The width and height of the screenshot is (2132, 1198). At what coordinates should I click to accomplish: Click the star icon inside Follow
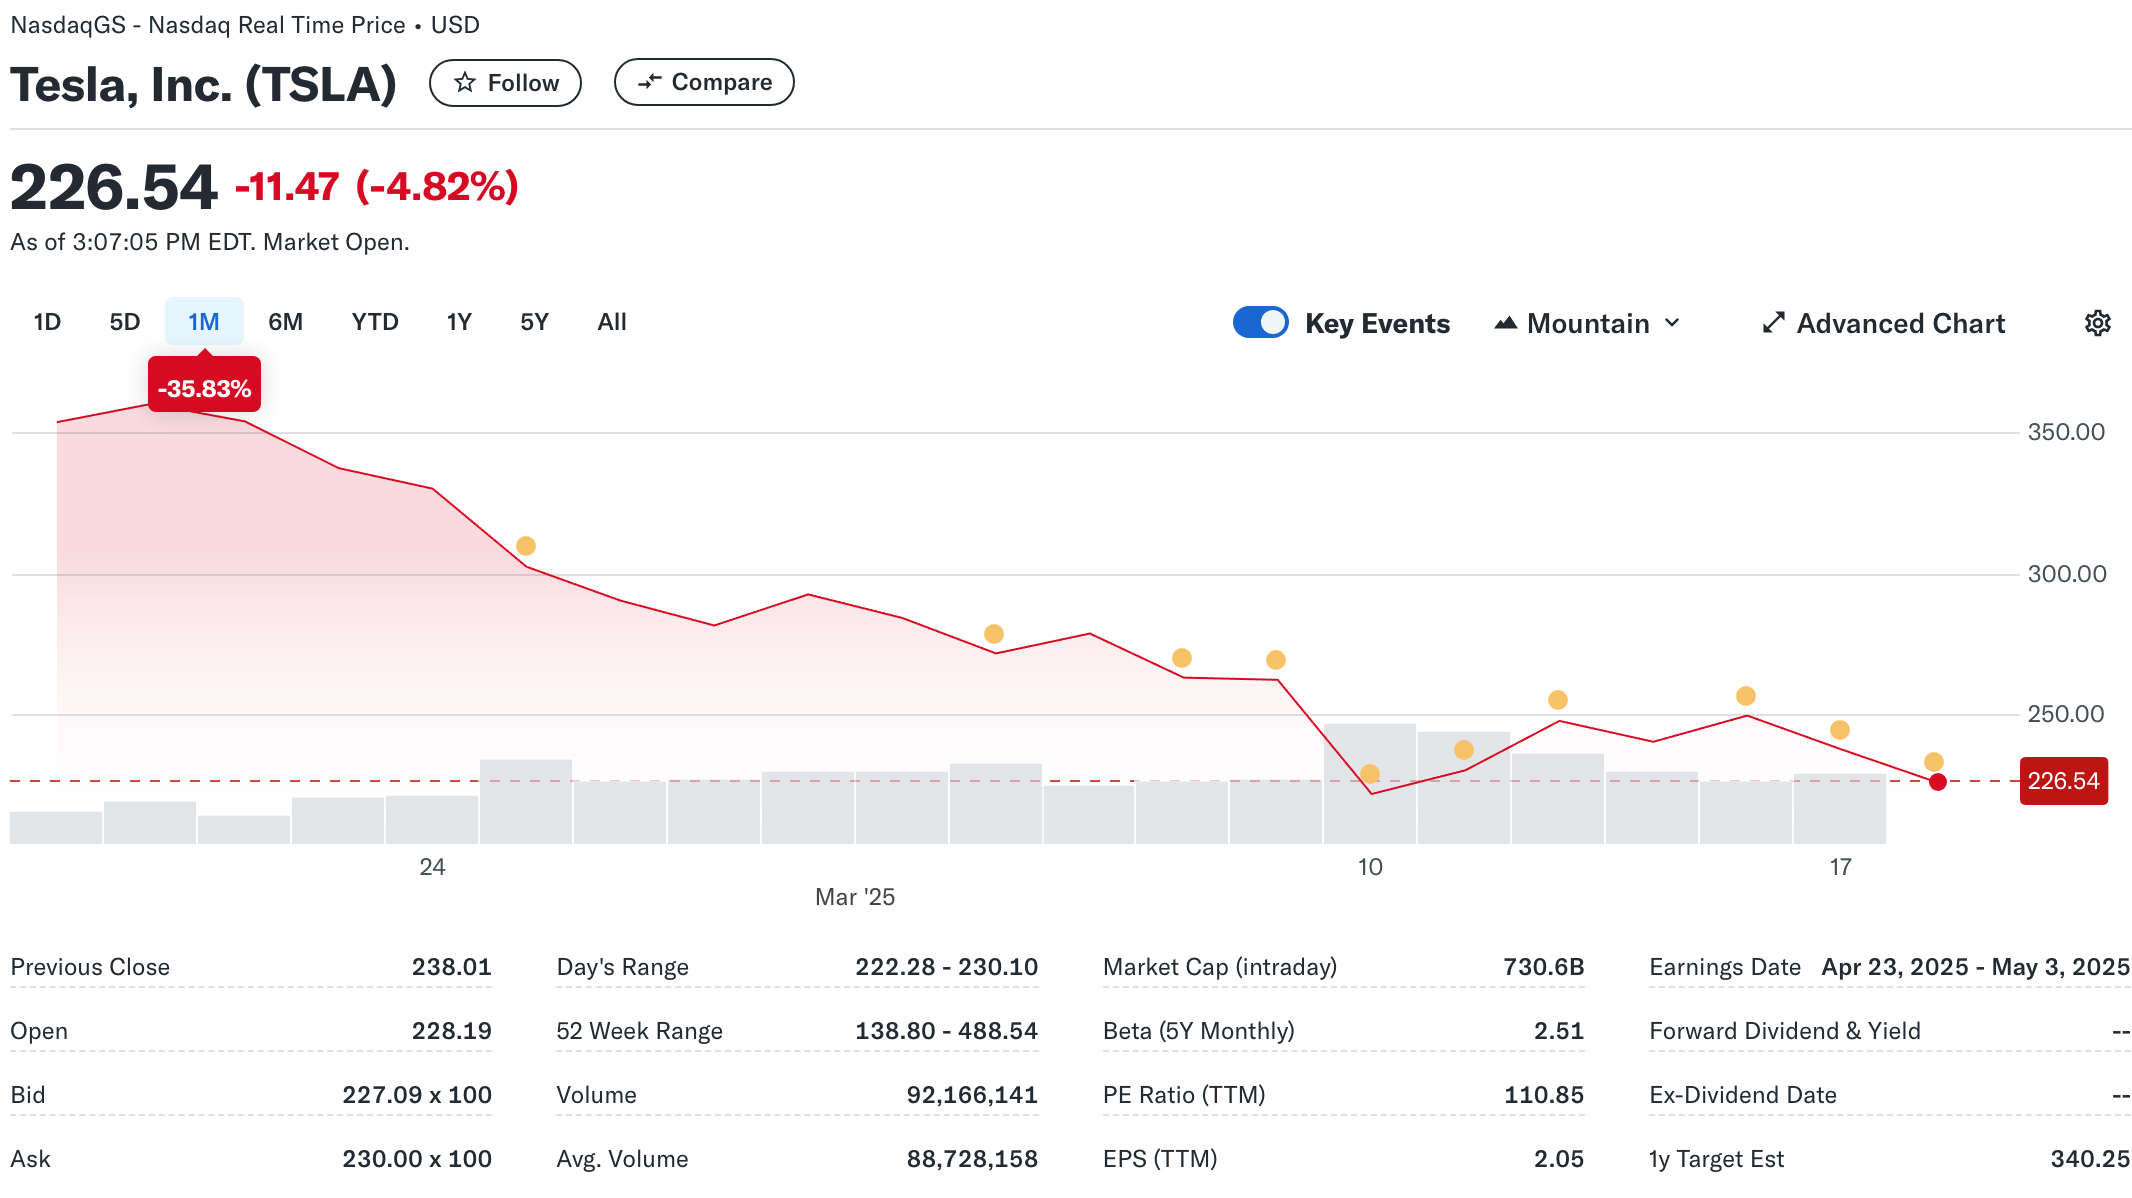coord(465,82)
